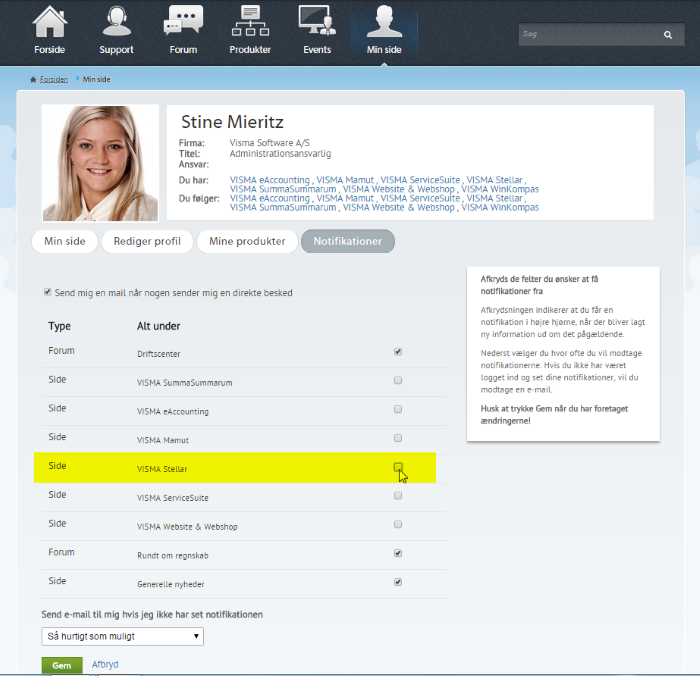
Task: Uncheck the Rundt om regnskab checkbox
Action: [x=398, y=553]
